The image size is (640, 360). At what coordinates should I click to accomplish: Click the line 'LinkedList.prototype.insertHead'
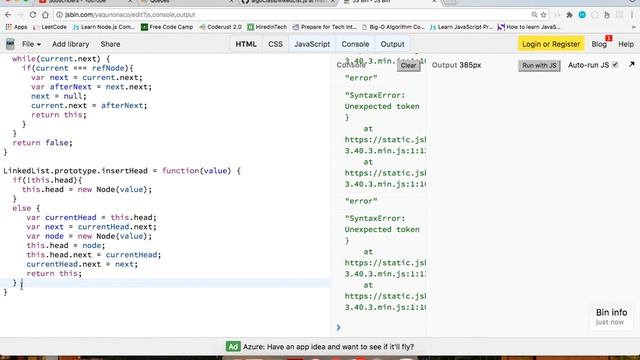pyautogui.click(x=122, y=171)
